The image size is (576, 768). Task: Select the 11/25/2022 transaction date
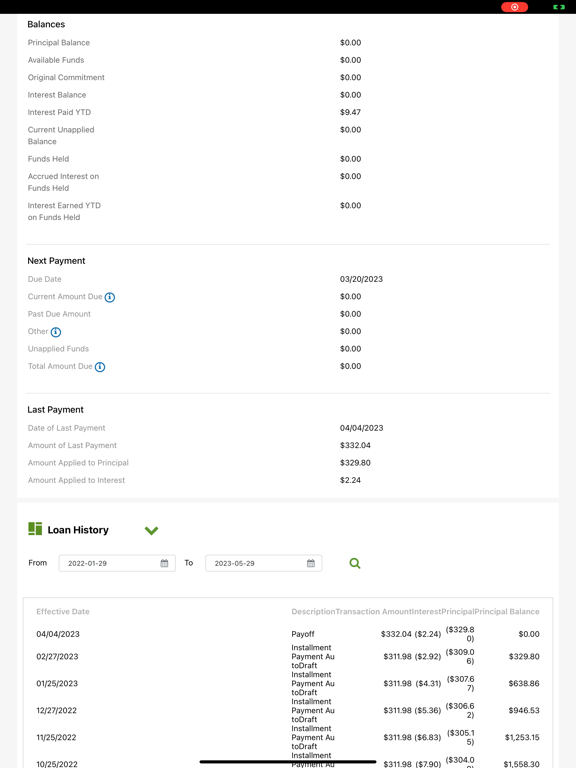56,738
